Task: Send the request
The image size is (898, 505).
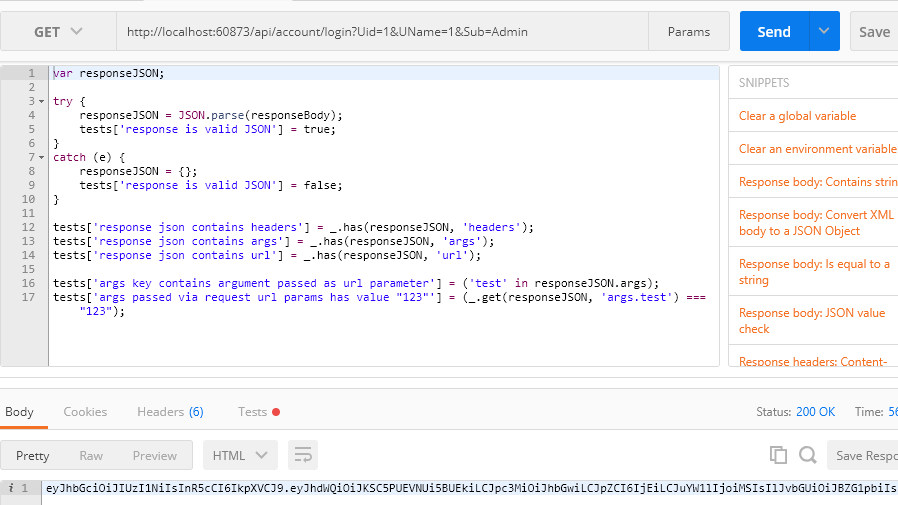Action: click(774, 31)
